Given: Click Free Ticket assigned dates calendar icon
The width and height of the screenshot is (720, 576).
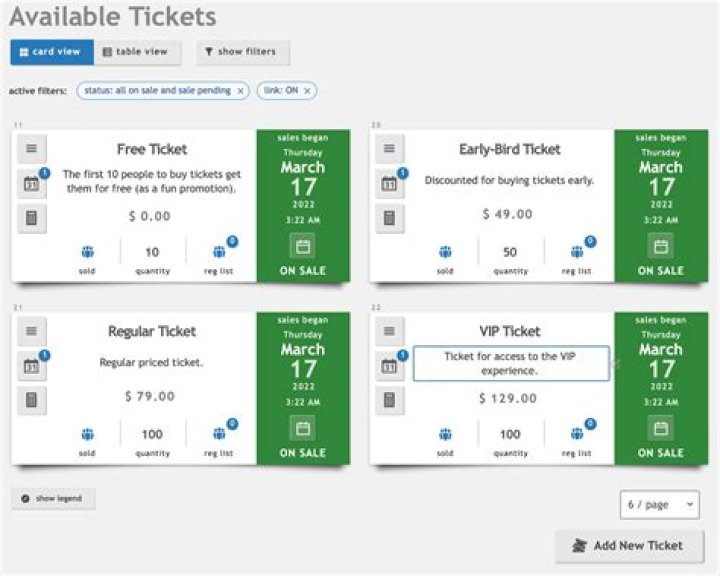Looking at the screenshot, I should tap(31, 184).
